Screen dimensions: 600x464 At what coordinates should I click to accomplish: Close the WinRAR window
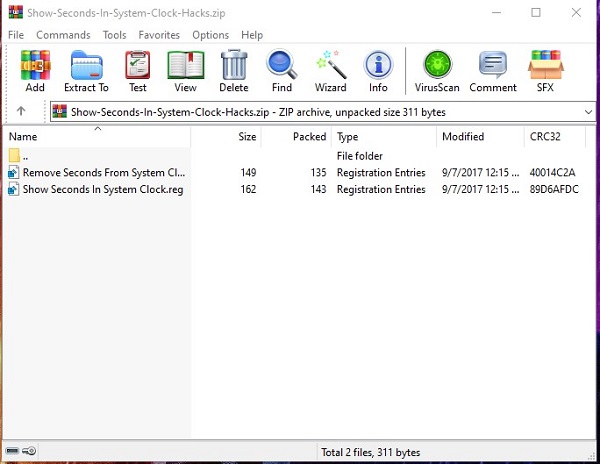point(576,13)
